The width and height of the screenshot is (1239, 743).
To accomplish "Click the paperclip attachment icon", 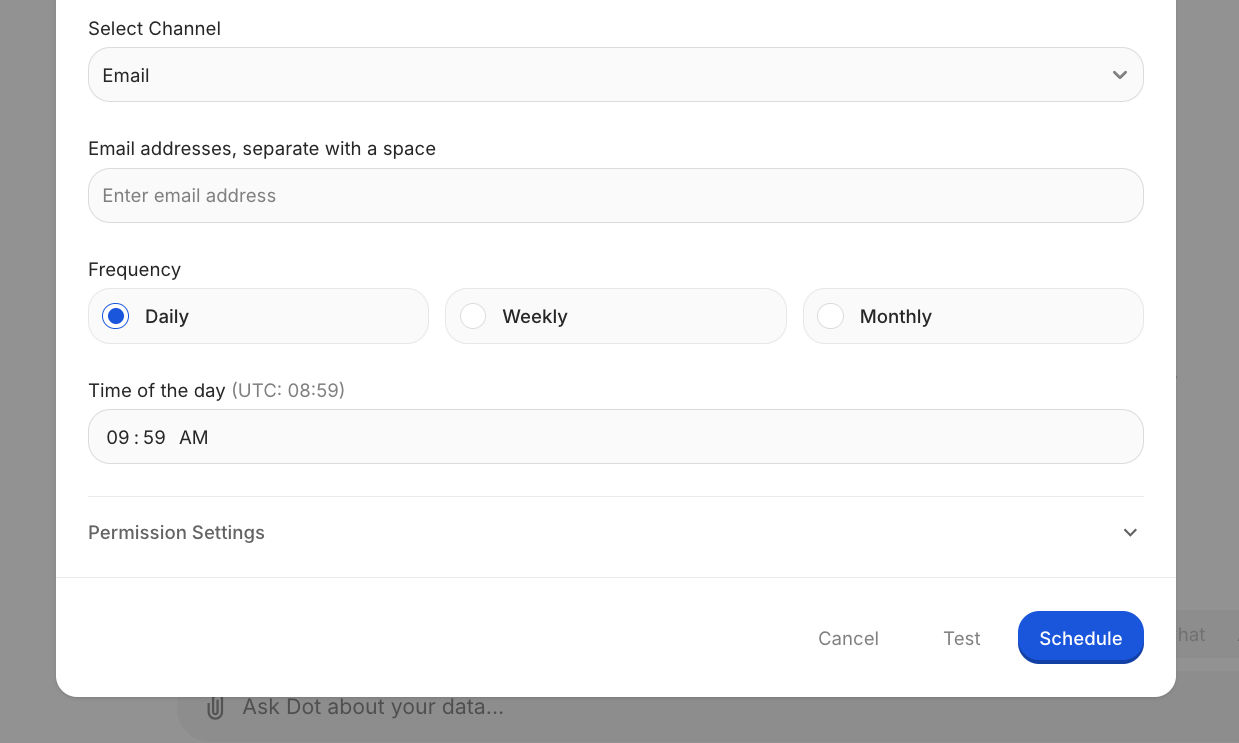I will click(x=214, y=708).
